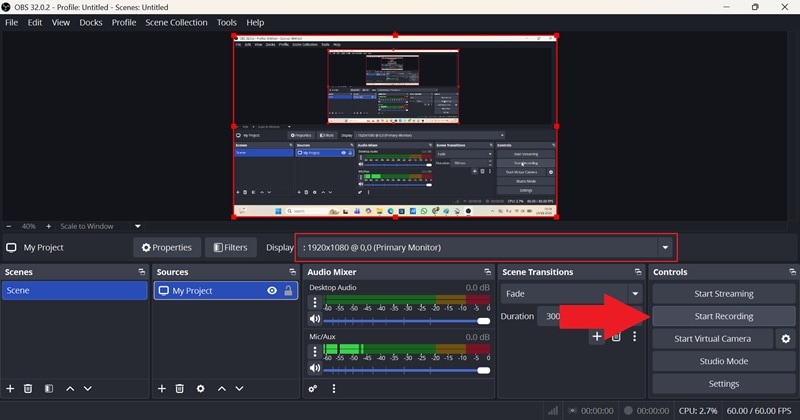Click the 60.00 / 60.00 FPS status text

pos(759,411)
